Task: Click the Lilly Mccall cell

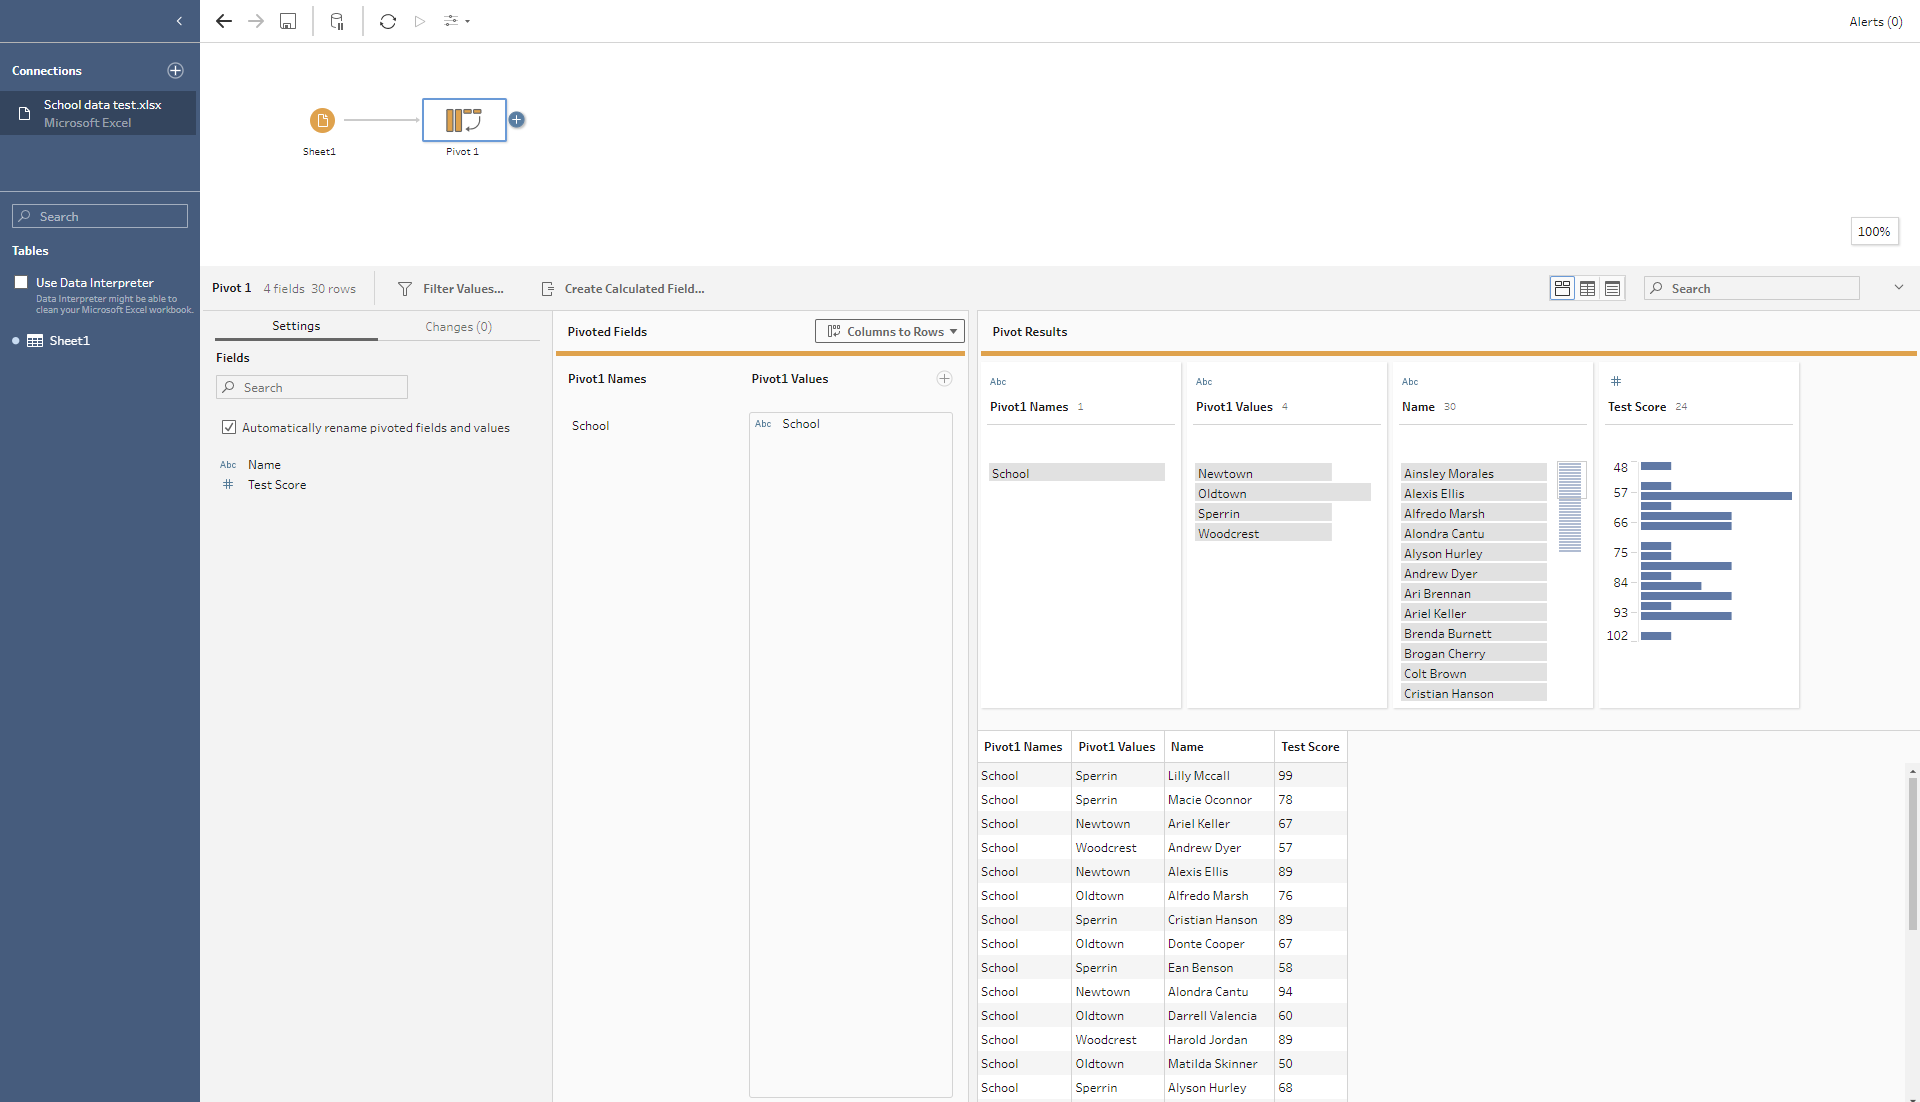Action: click(x=1219, y=776)
